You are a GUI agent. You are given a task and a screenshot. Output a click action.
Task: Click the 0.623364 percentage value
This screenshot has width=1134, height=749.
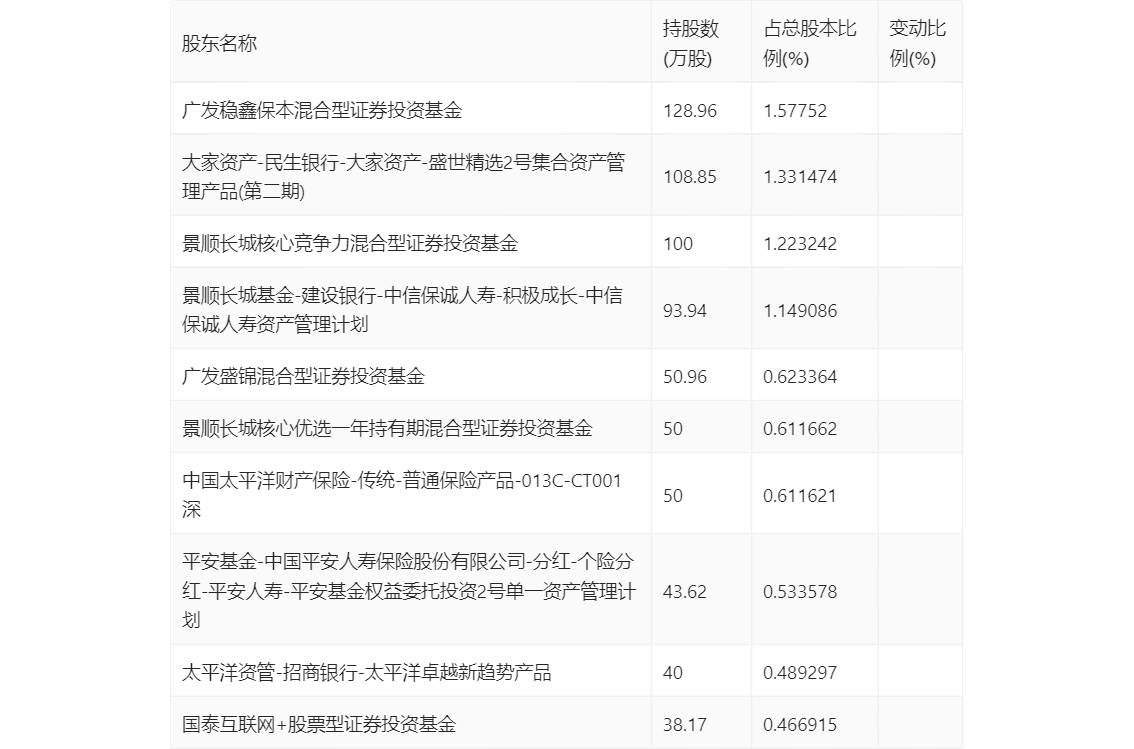(x=800, y=377)
